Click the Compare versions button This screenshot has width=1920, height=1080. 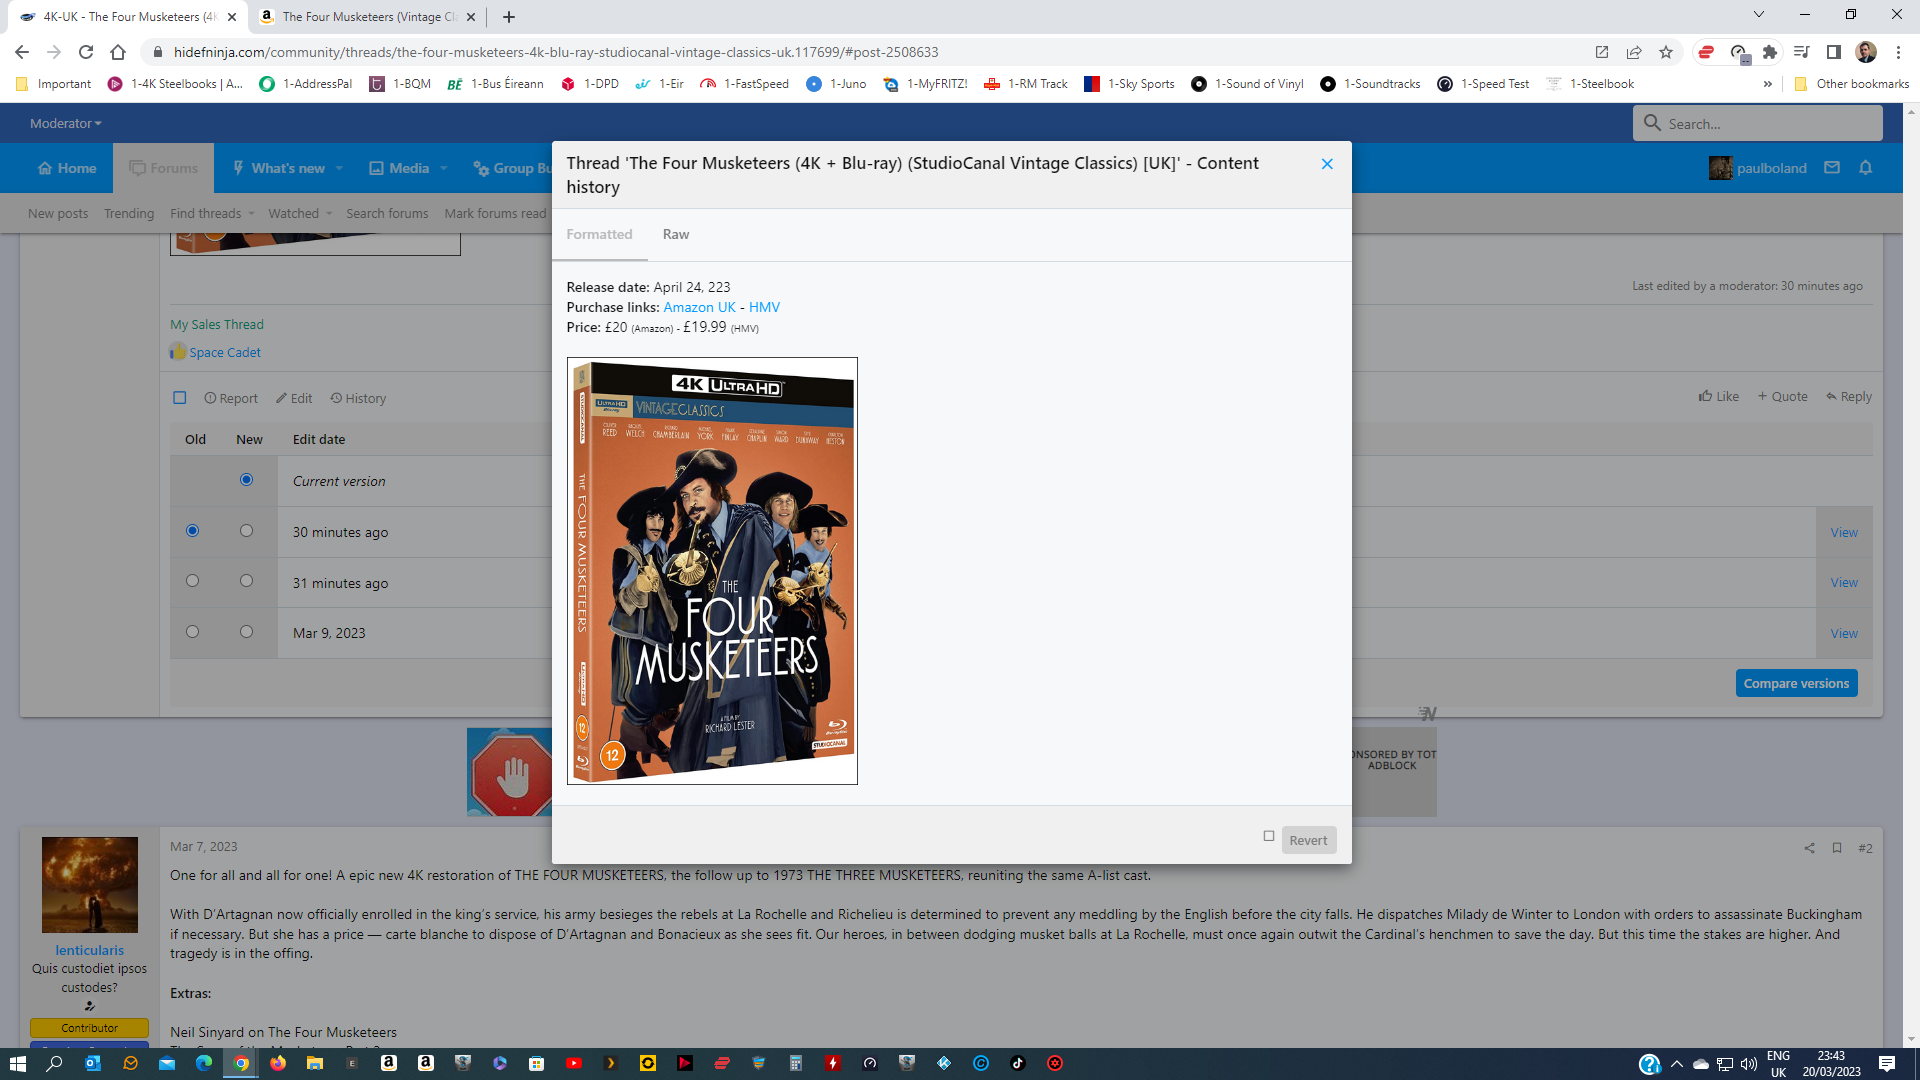point(1796,683)
